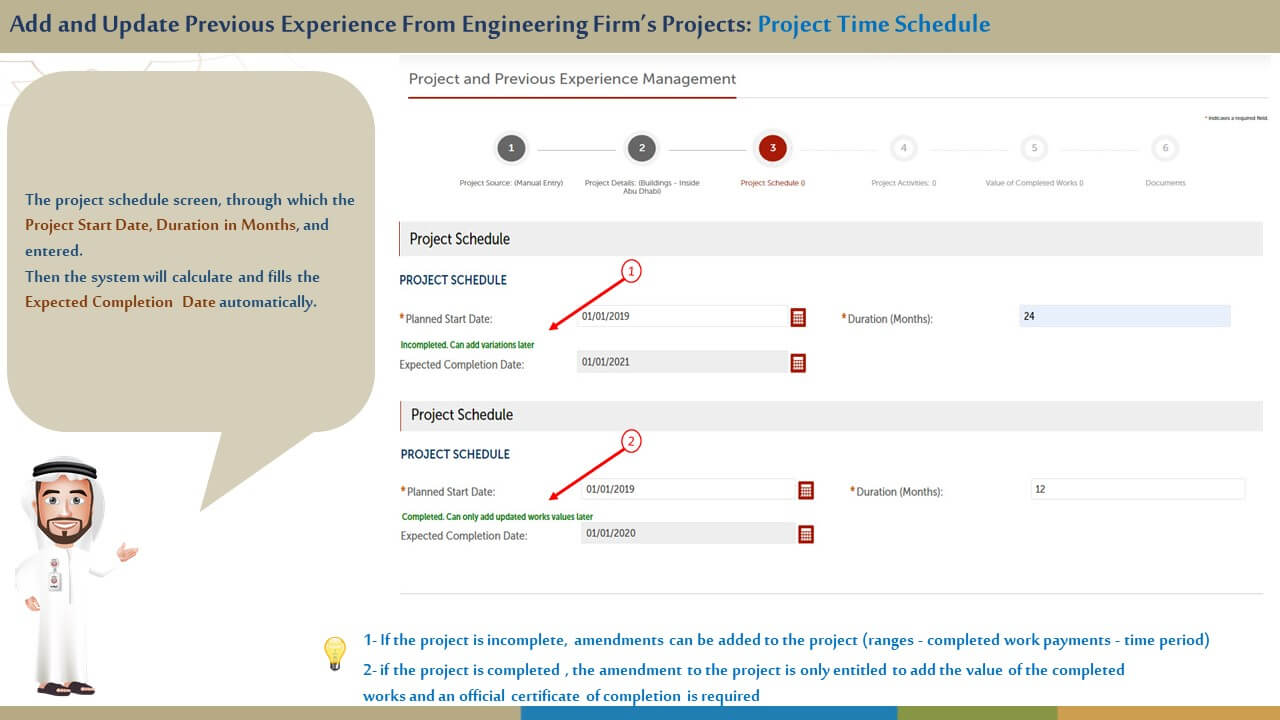1280x720 pixels.
Task: Click the red annotation circle numbered 2
Action: 631,440
